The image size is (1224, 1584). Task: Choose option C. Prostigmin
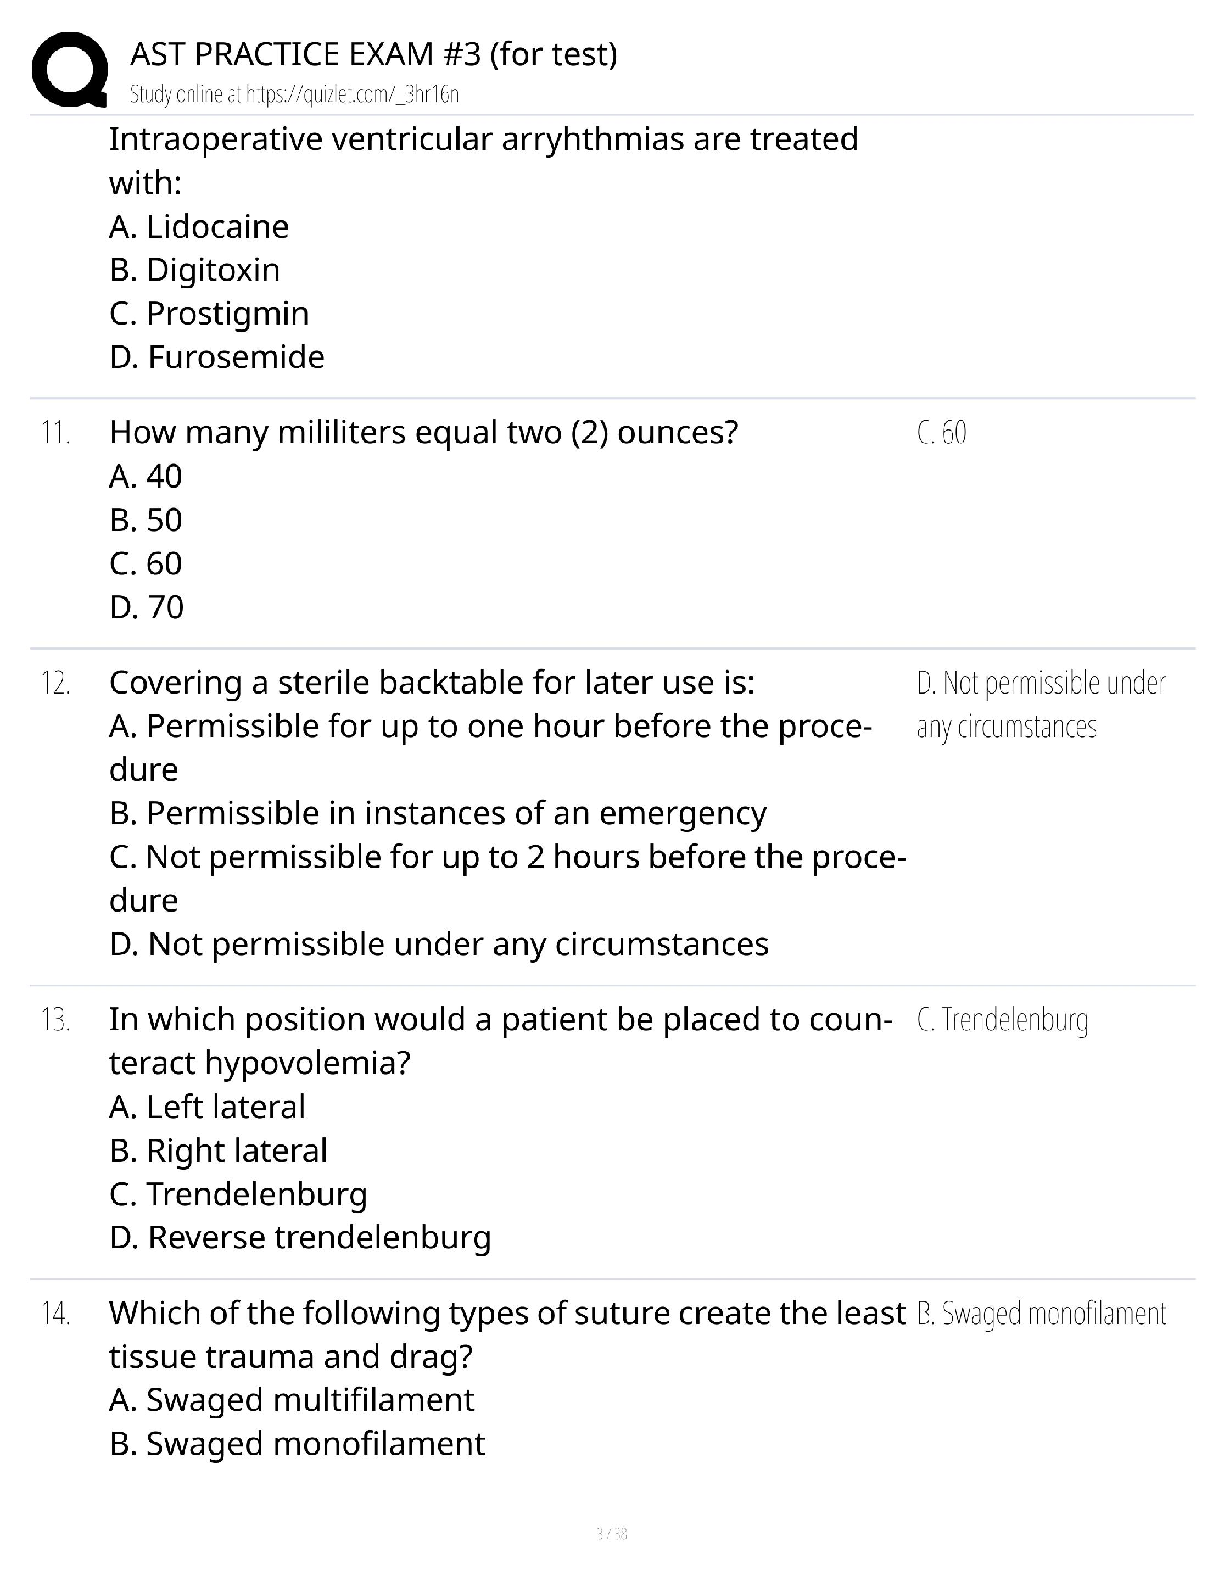click(x=209, y=314)
